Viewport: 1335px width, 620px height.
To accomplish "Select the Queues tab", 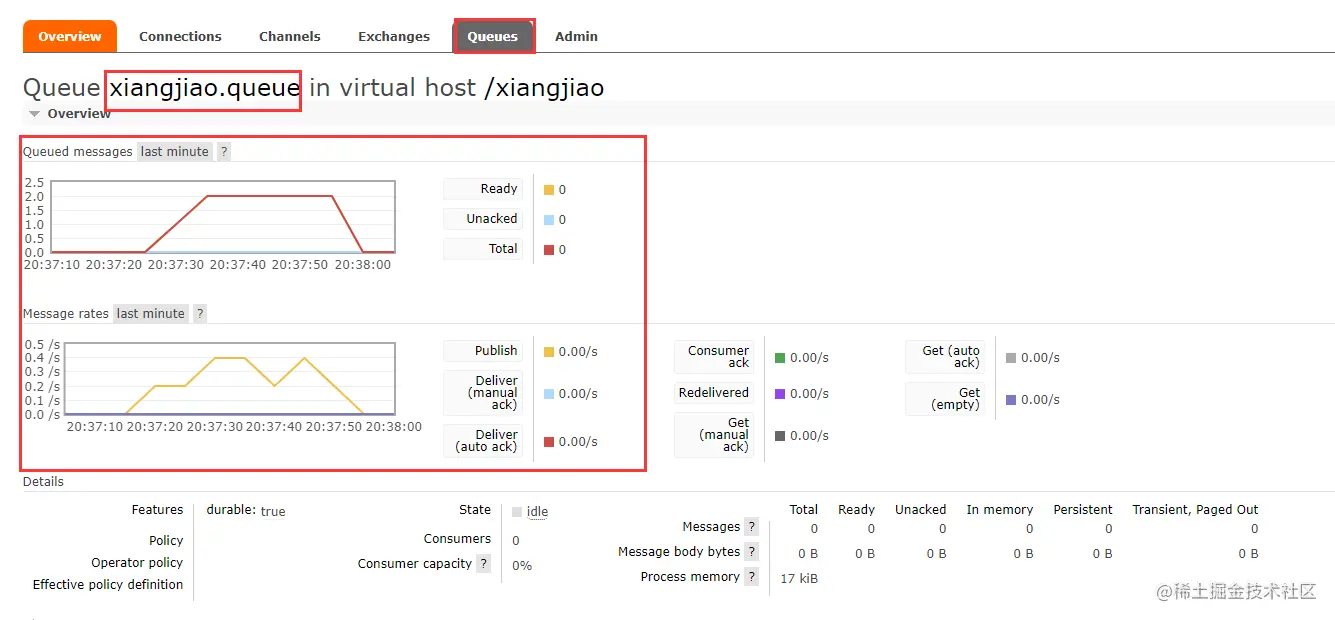I will coord(493,36).
